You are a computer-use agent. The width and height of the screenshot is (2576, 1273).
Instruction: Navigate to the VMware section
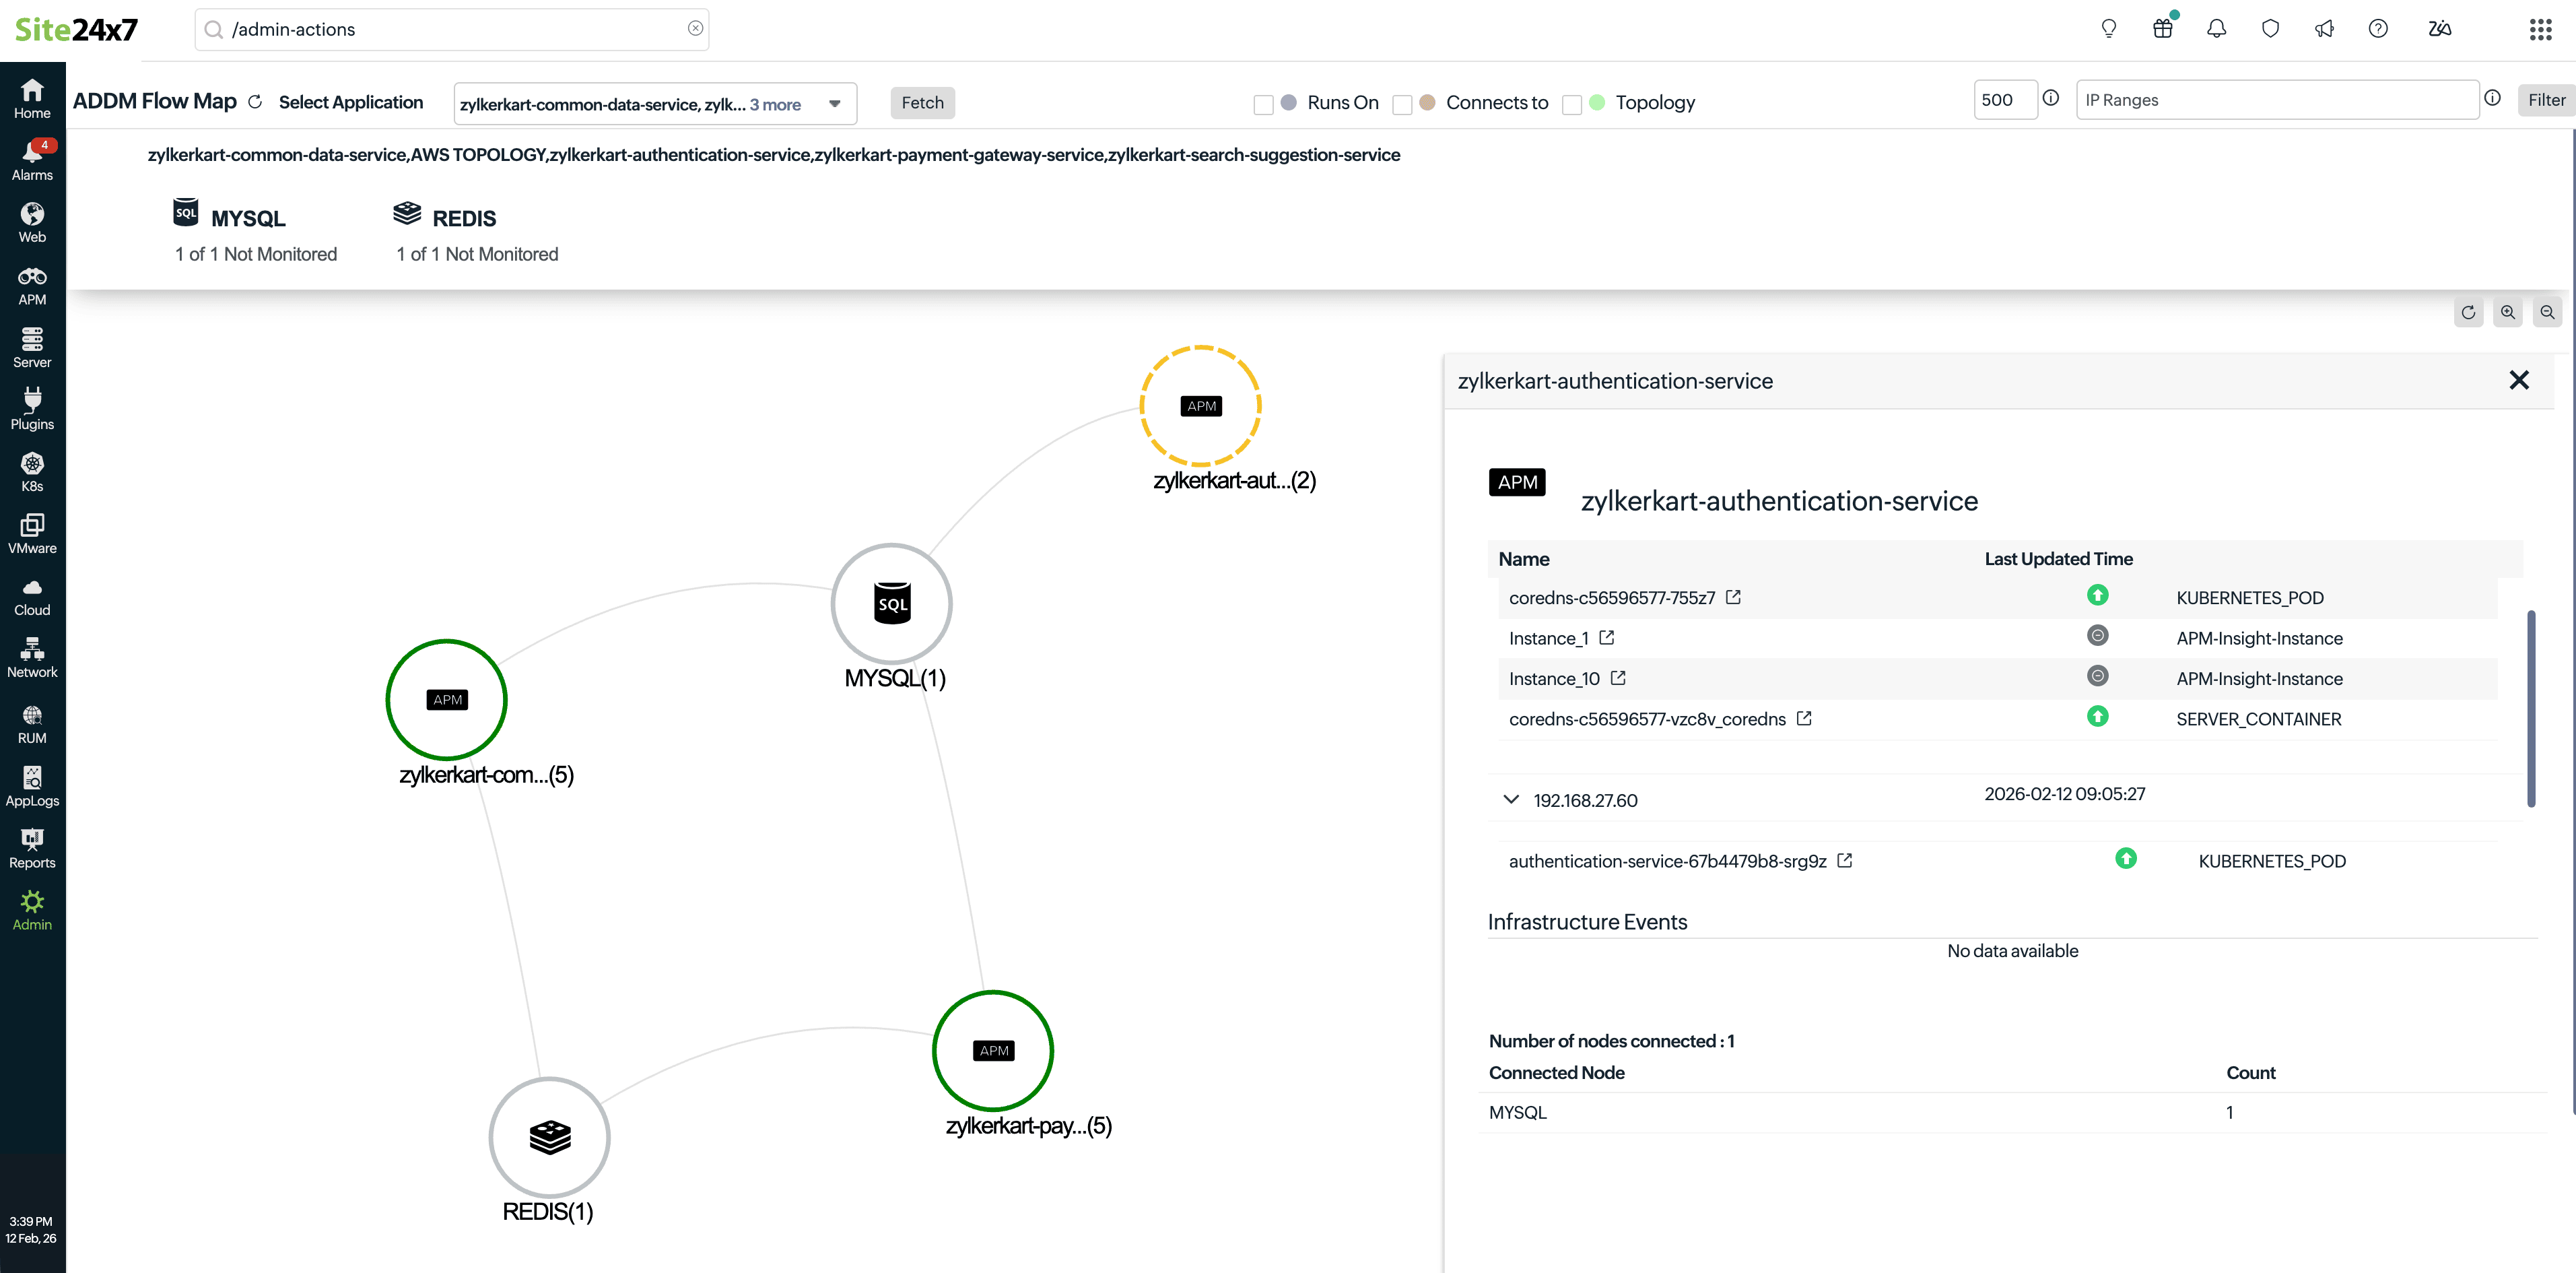pyautogui.click(x=32, y=533)
